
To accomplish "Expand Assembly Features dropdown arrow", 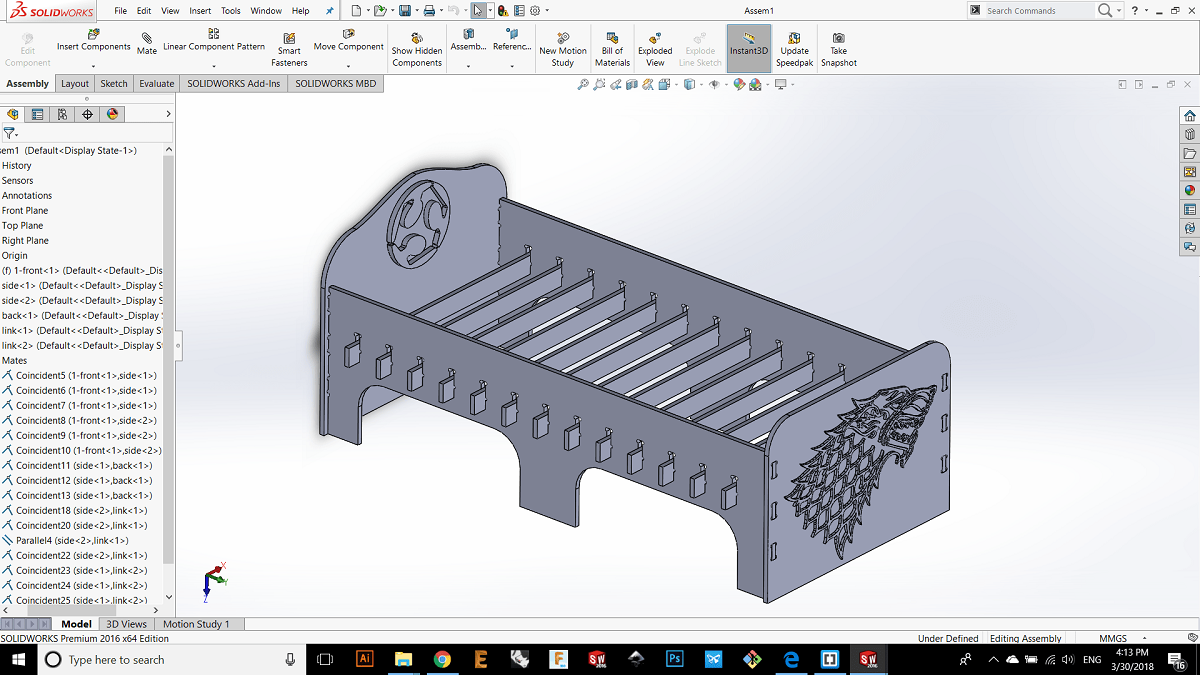I will (x=468, y=66).
